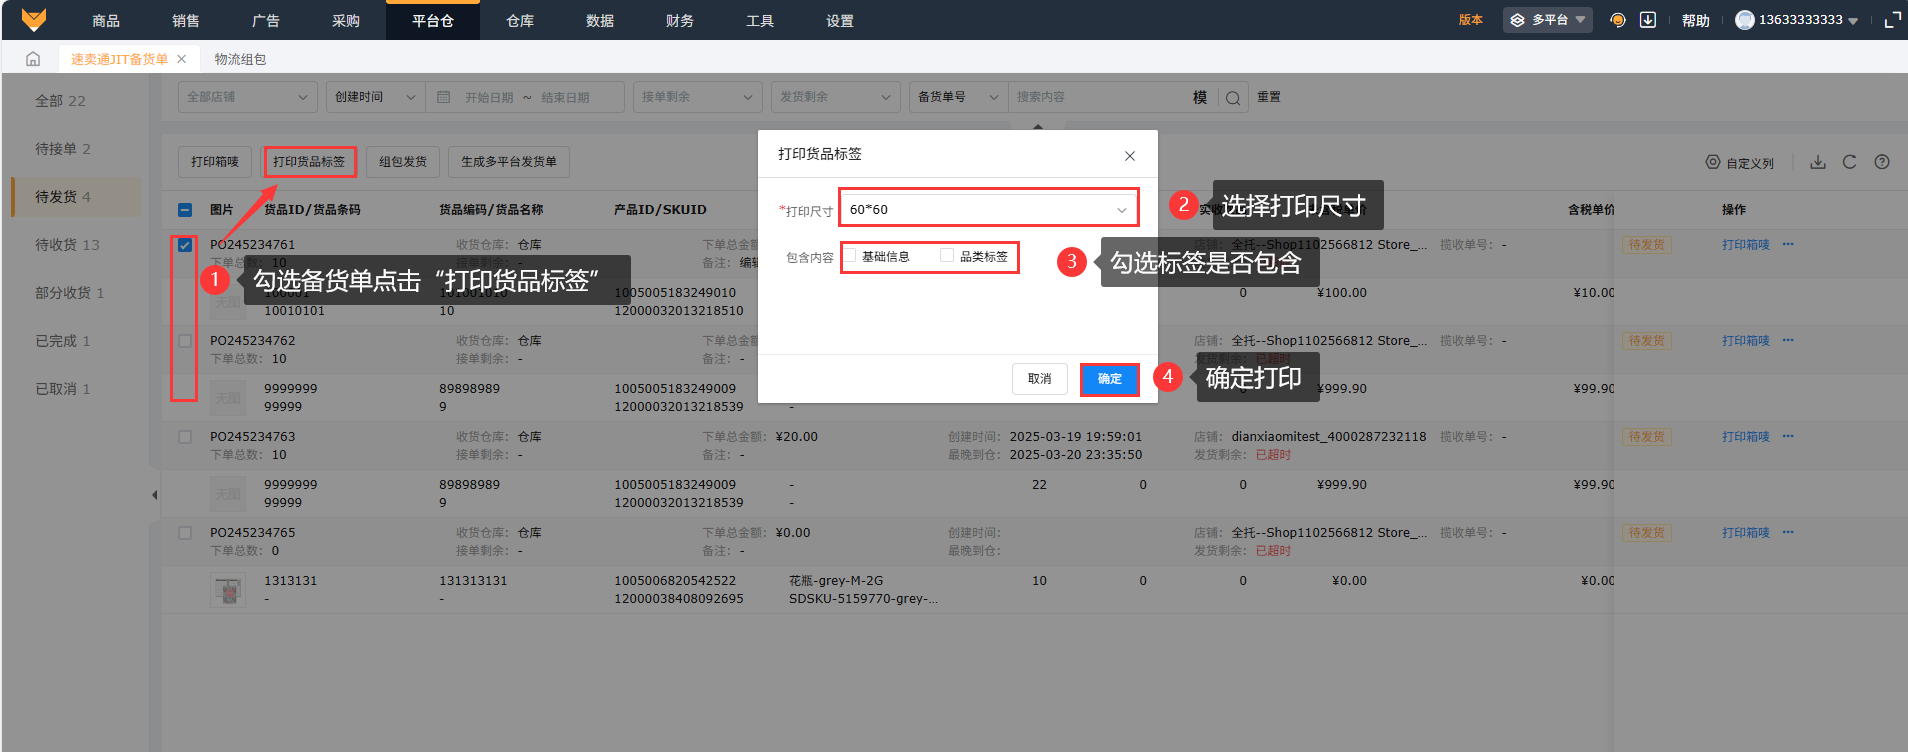Open customer service headset icon
The height and width of the screenshot is (752, 1908).
pos(1617,20)
